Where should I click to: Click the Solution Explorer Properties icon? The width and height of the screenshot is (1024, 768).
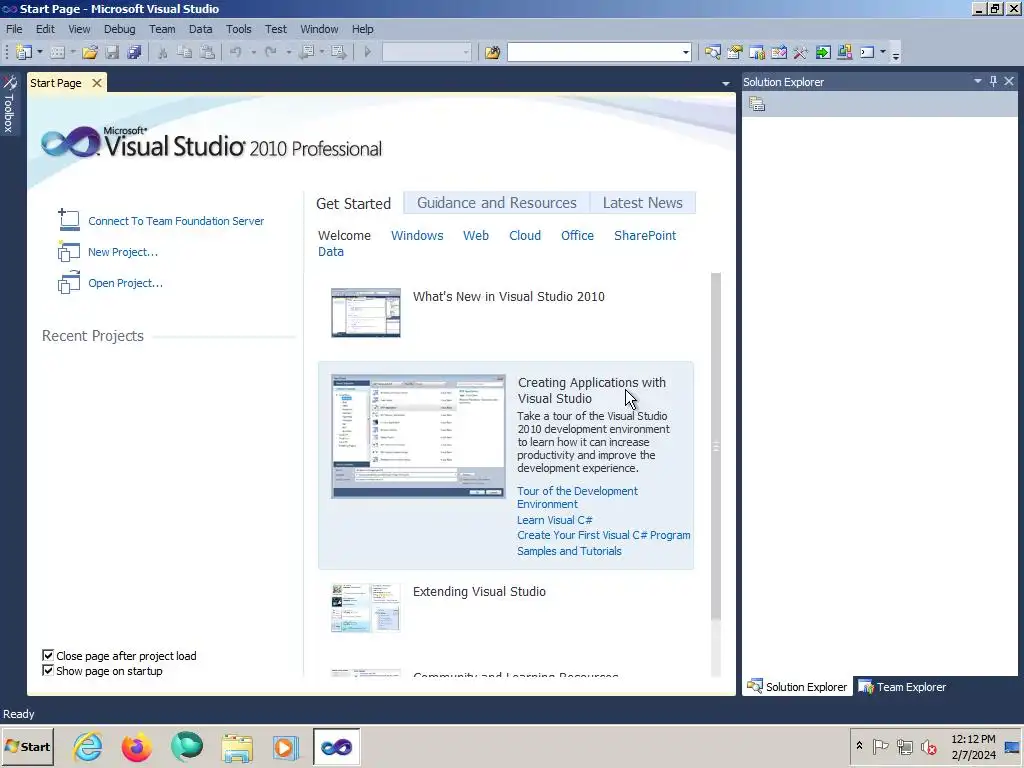757,104
